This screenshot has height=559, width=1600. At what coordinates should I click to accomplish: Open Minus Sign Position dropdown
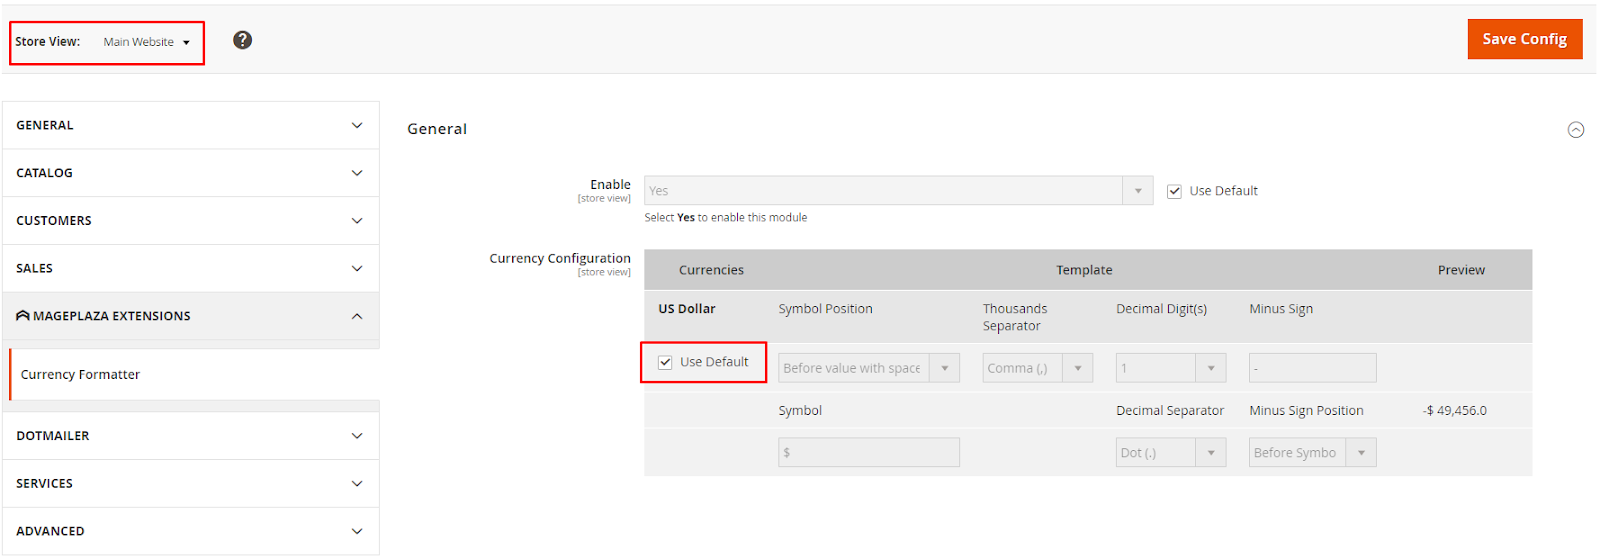click(1313, 453)
